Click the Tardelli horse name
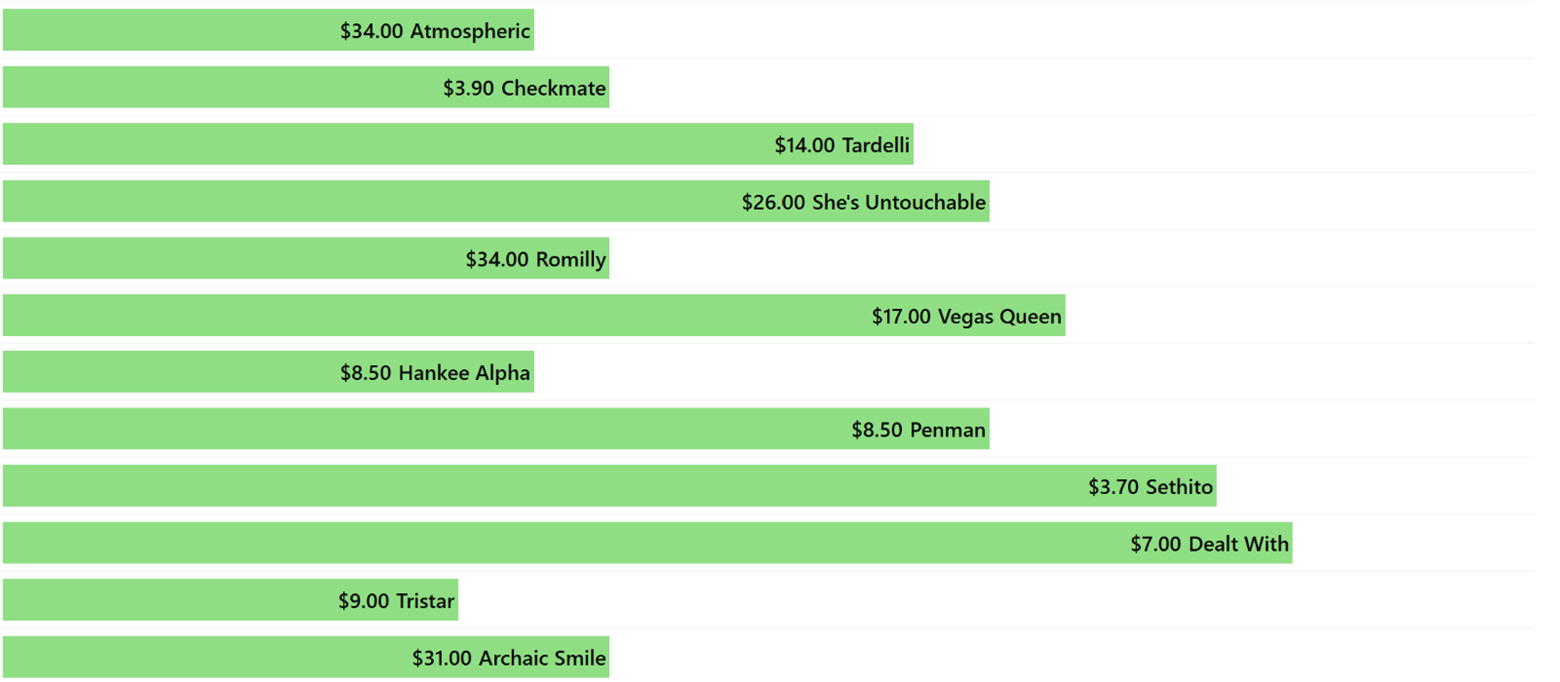The image size is (1560, 682). pyautogui.click(x=876, y=145)
